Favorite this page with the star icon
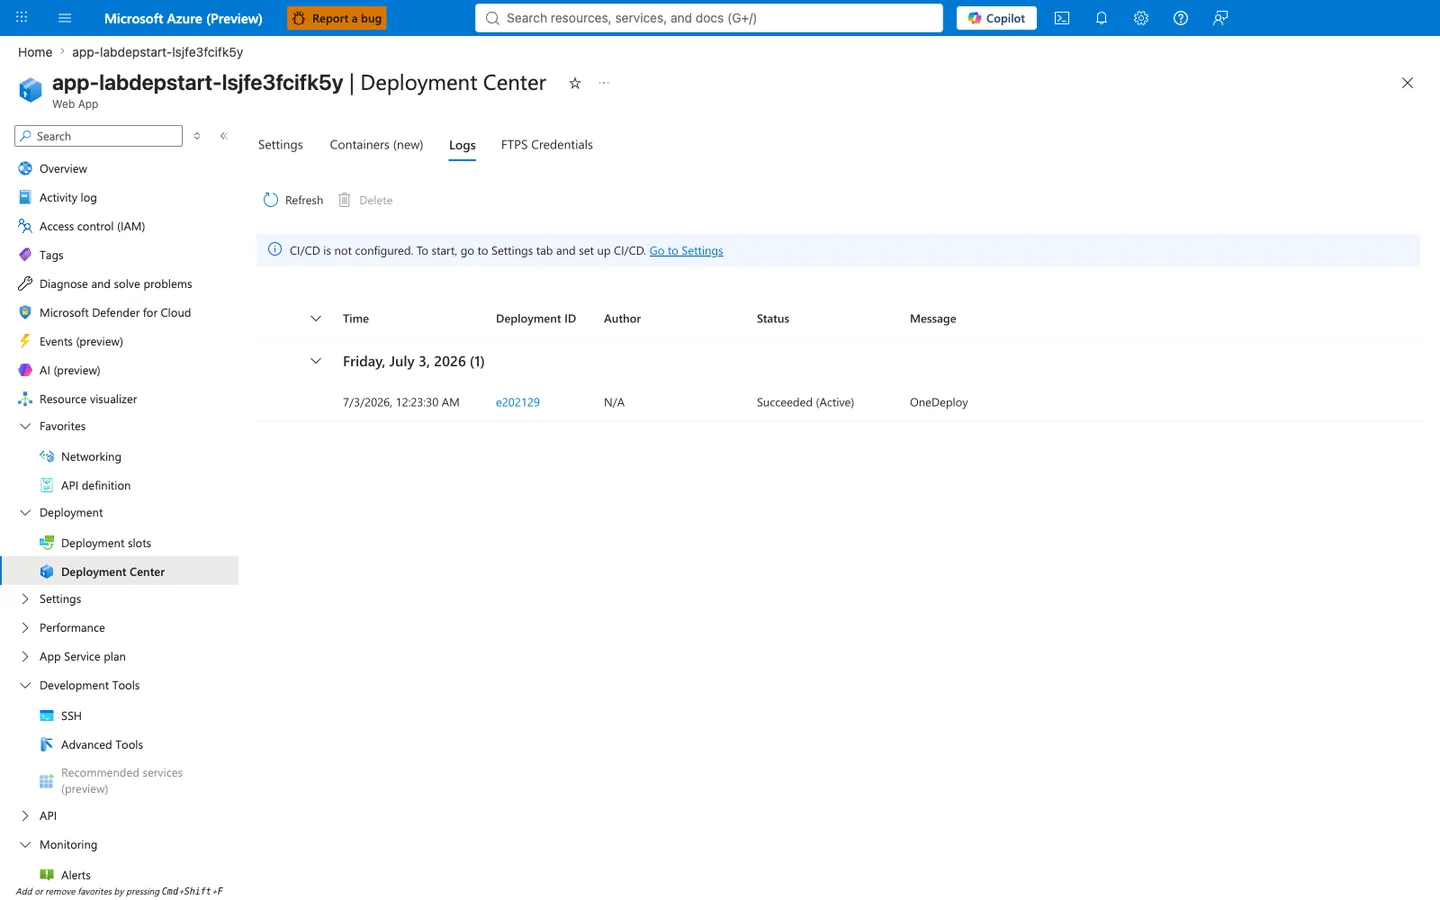Image resolution: width=1440 pixels, height=900 pixels. [x=575, y=83]
